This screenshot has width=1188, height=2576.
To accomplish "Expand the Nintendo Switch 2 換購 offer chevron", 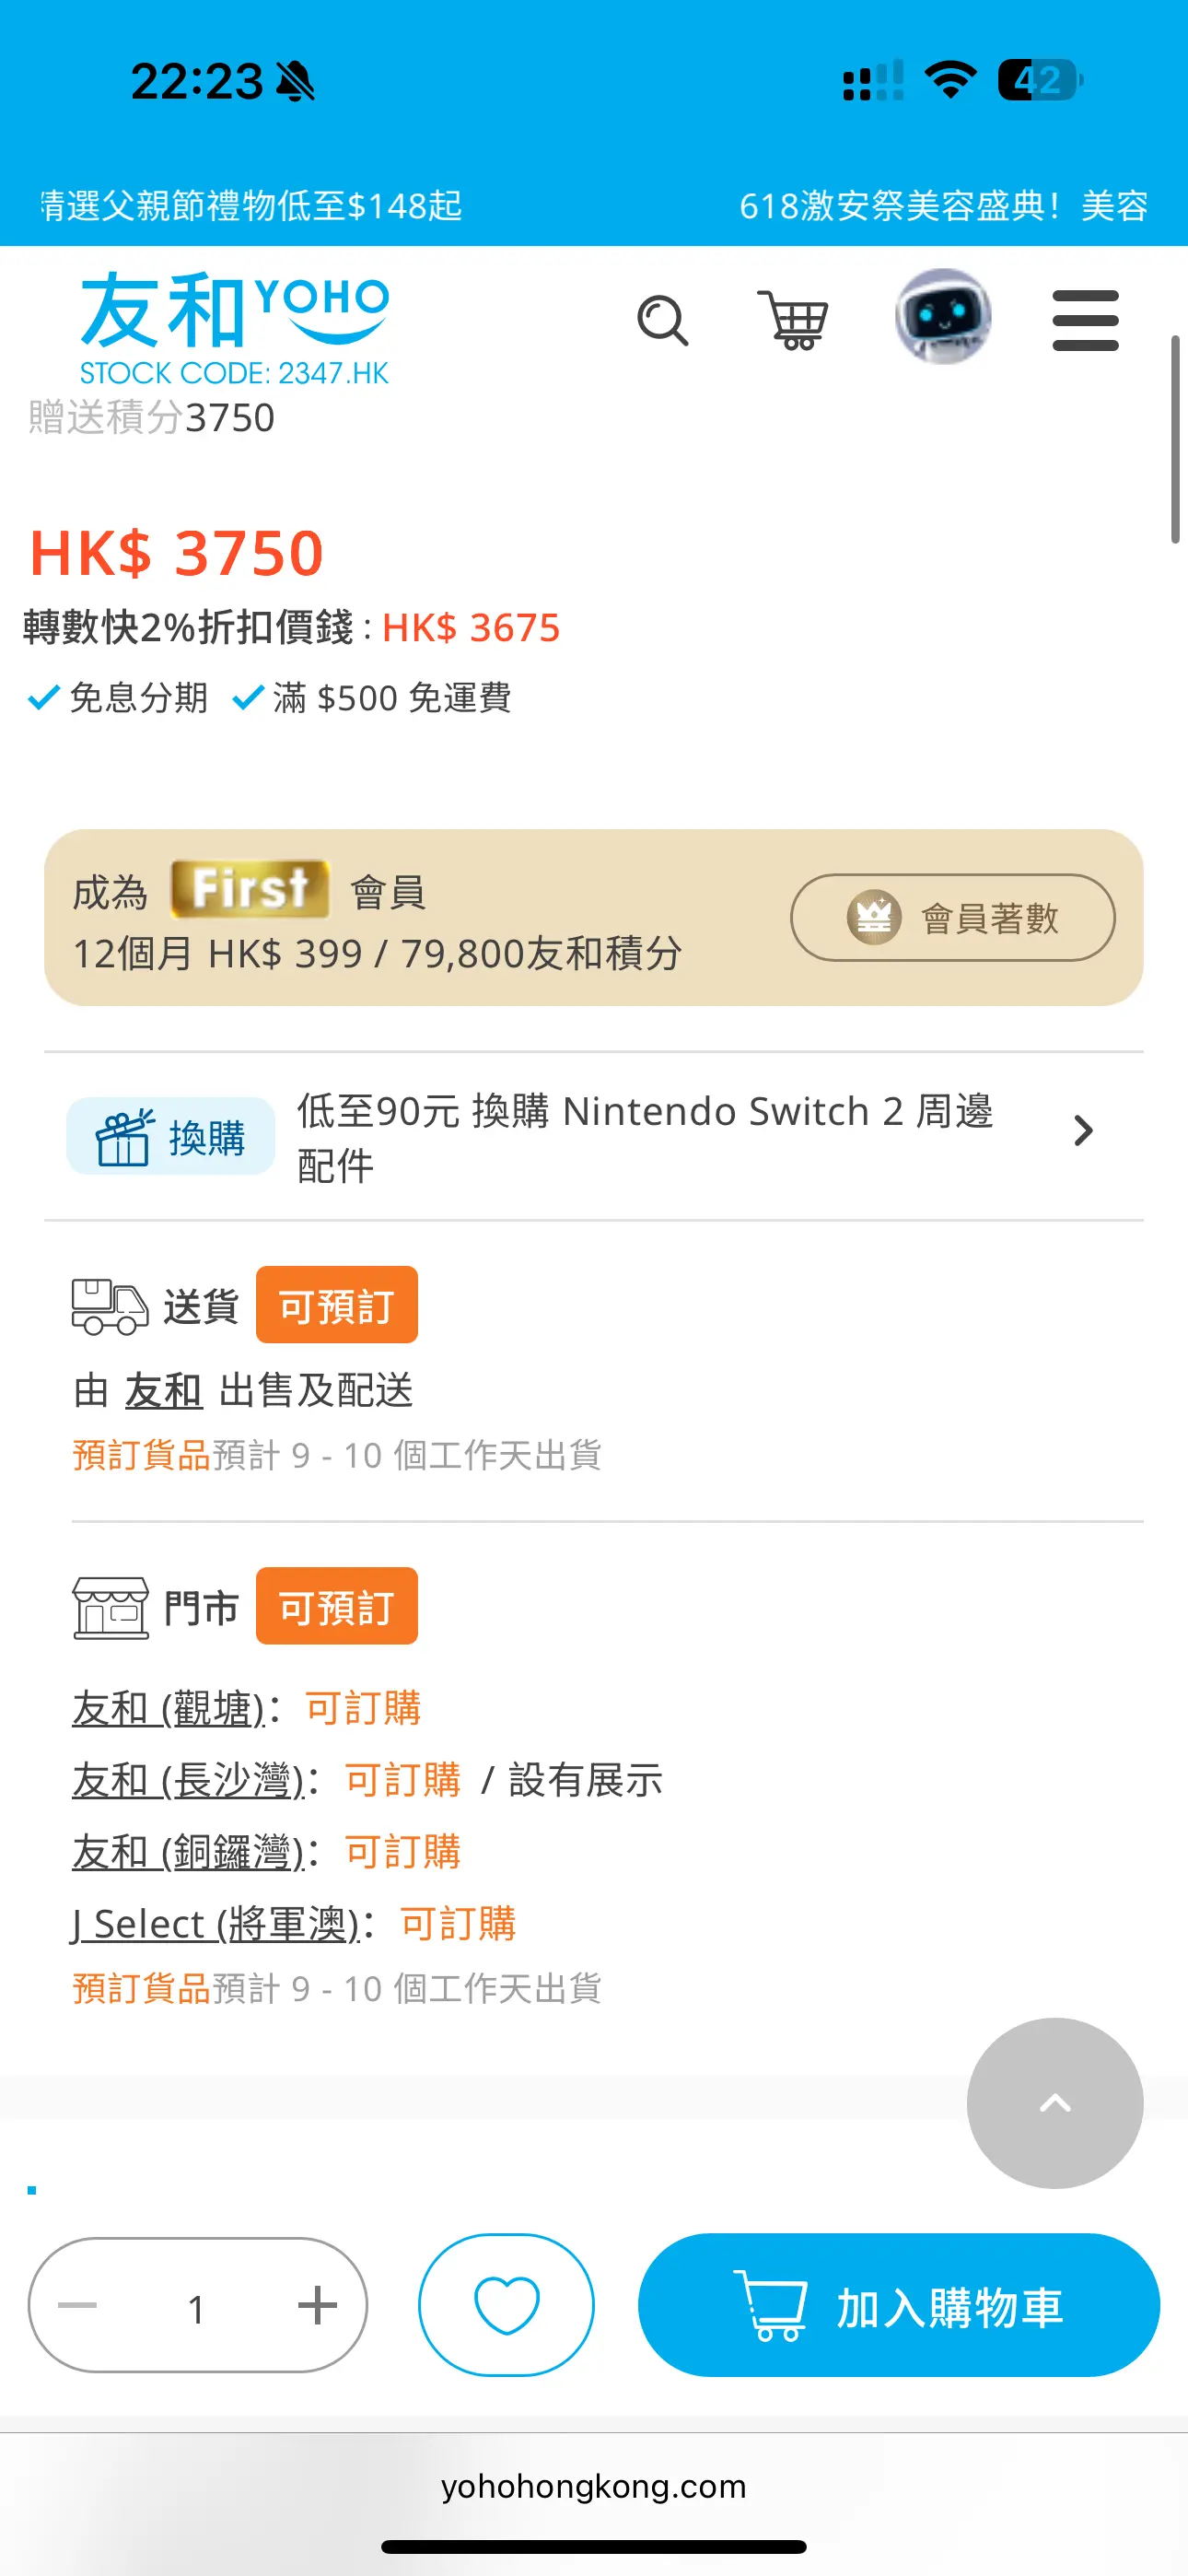I will tap(1083, 1131).
